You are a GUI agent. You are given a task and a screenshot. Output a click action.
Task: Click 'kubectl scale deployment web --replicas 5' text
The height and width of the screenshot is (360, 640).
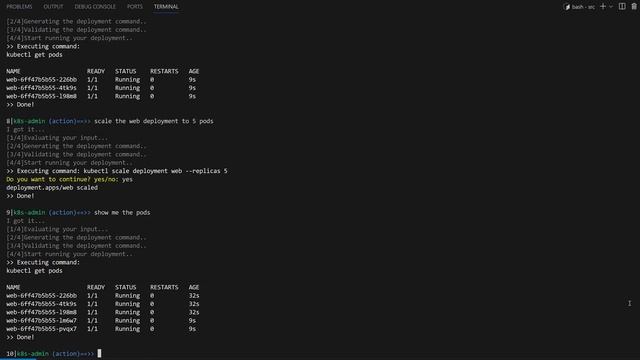tap(156, 171)
